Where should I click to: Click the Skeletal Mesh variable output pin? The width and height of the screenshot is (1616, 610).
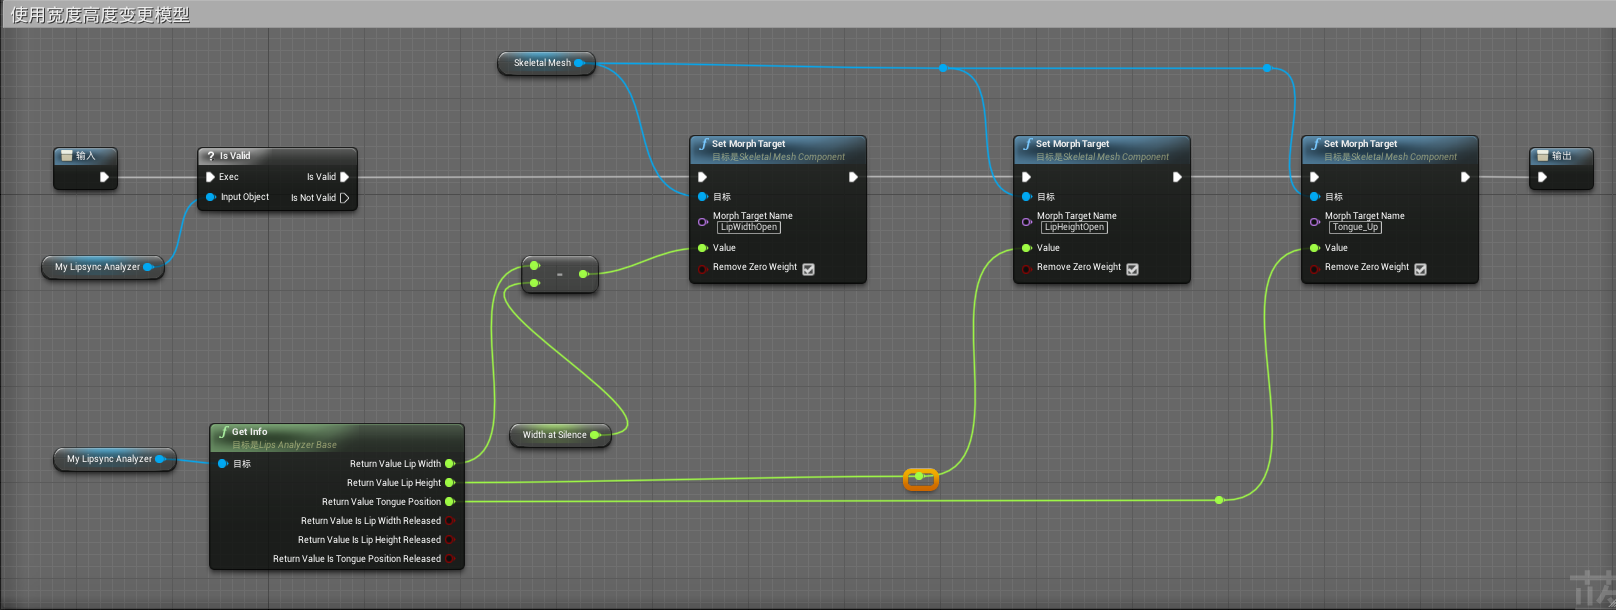tap(579, 63)
